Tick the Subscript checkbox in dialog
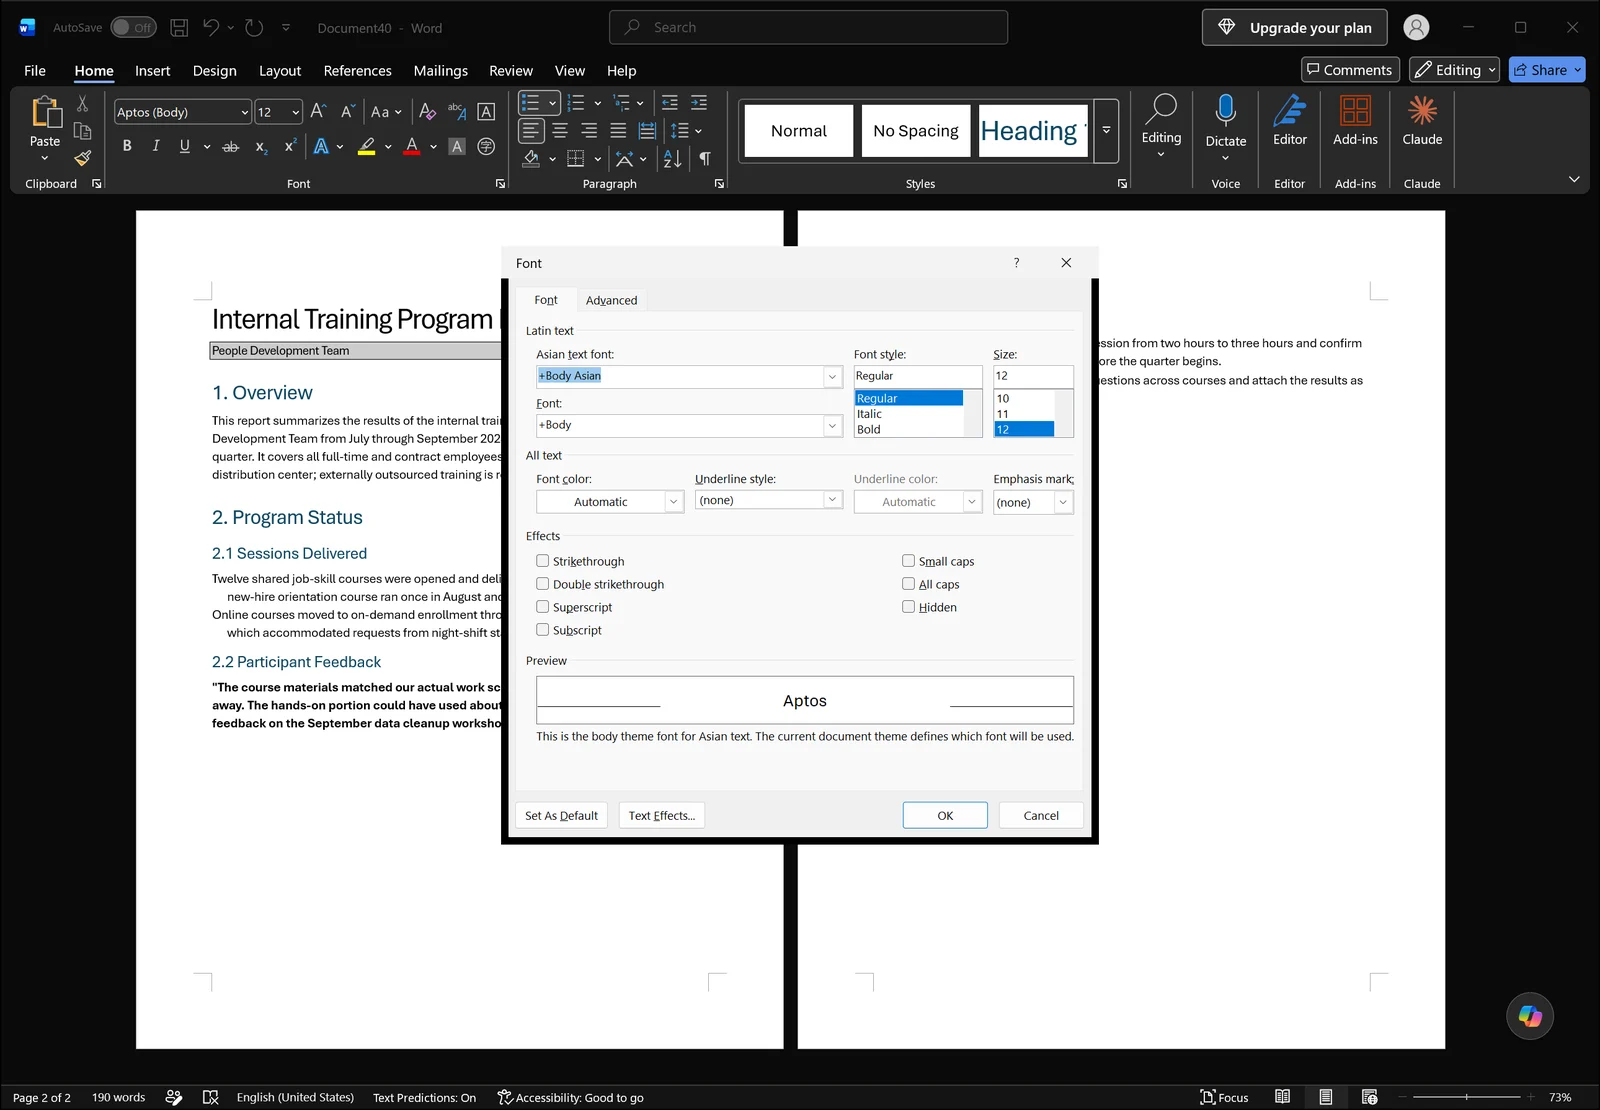The image size is (1600, 1110). coord(542,630)
